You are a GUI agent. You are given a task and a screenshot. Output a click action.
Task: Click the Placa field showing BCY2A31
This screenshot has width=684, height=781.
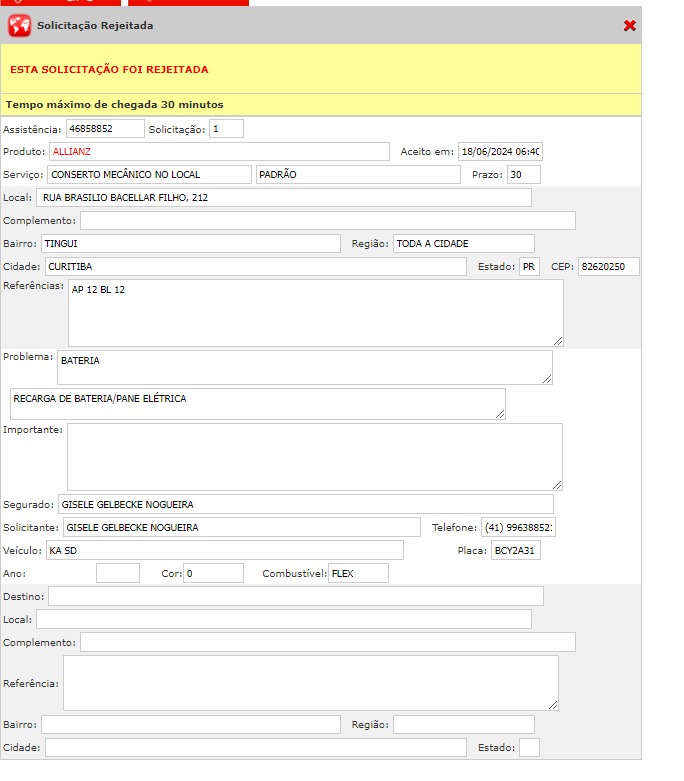click(x=515, y=551)
